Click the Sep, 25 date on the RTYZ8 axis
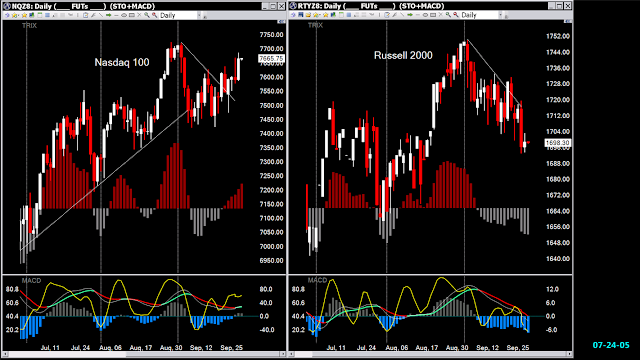Viewport: 640px width, 360px height. coord(518,348)
